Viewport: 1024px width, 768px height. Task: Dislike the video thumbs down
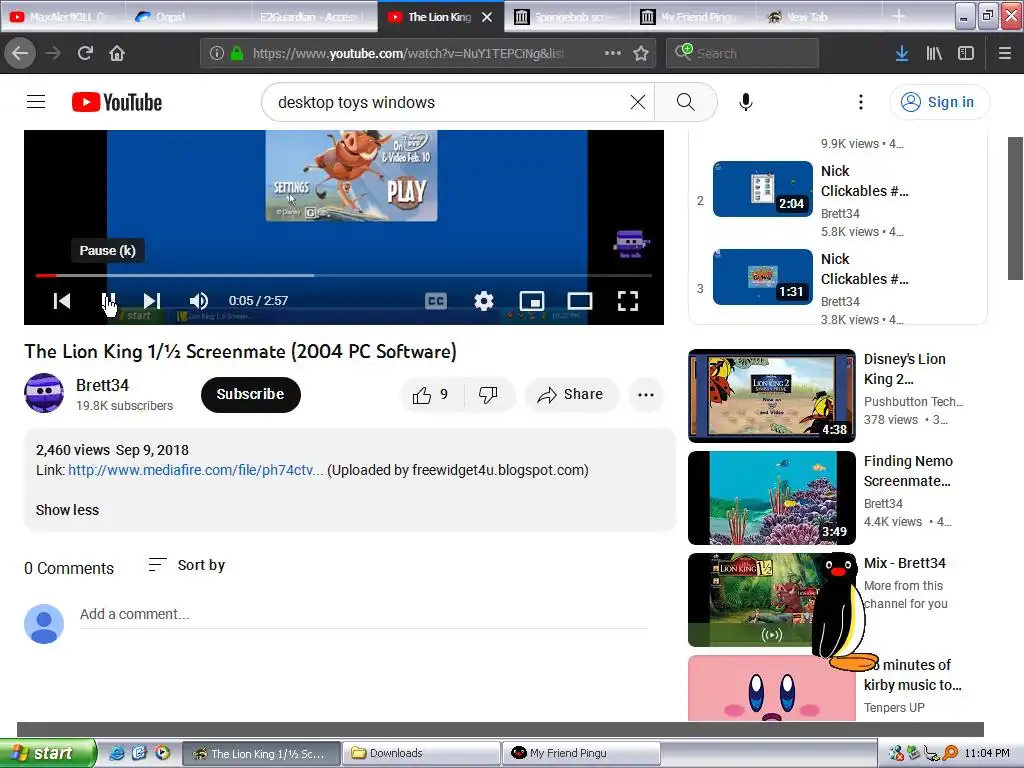[x=488, y=394]
